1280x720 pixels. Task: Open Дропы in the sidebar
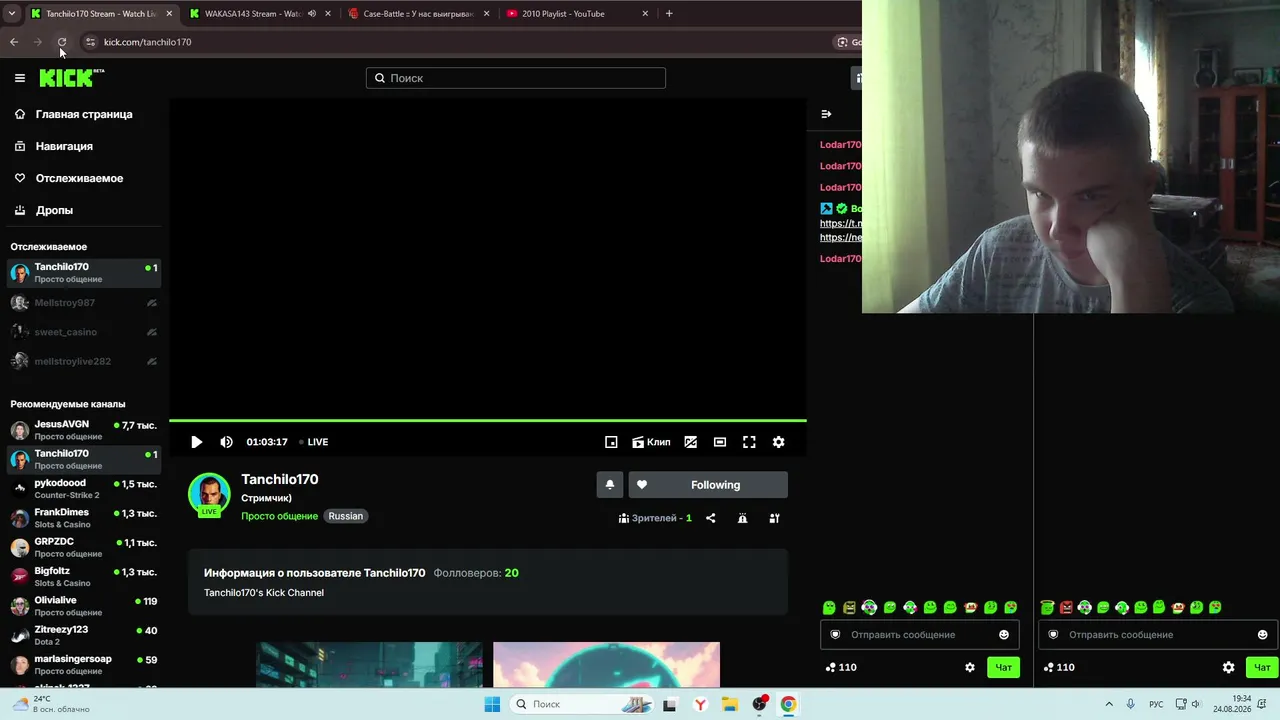tap(54, 210)
